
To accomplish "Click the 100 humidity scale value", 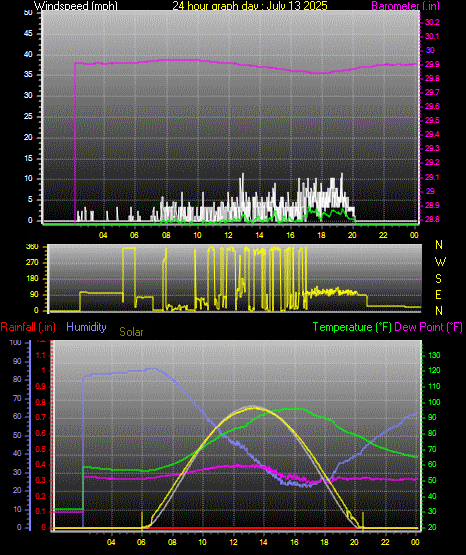I will click(16, 342).
